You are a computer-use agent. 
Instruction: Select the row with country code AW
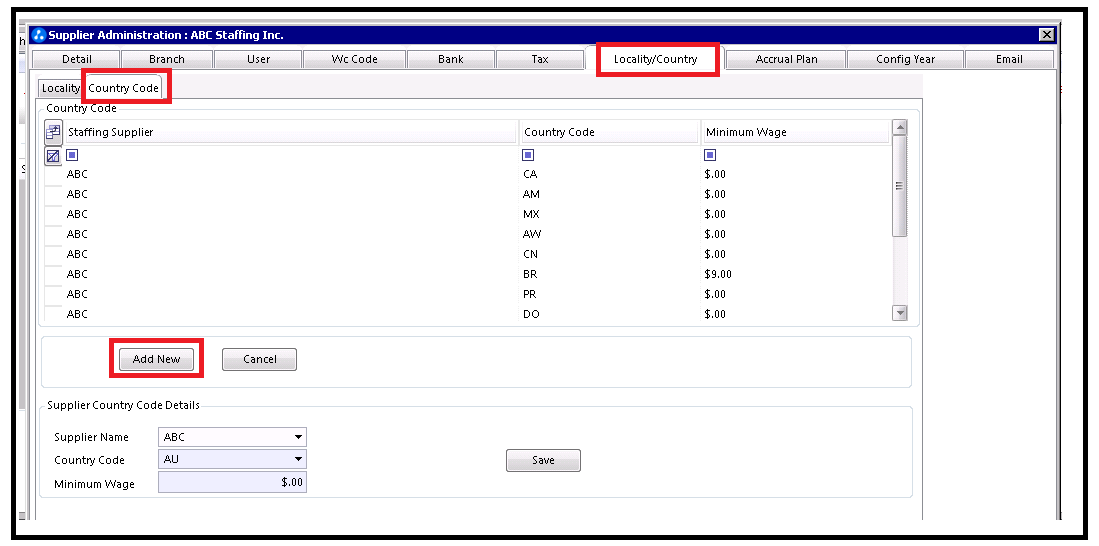click(x=466, y=234)
